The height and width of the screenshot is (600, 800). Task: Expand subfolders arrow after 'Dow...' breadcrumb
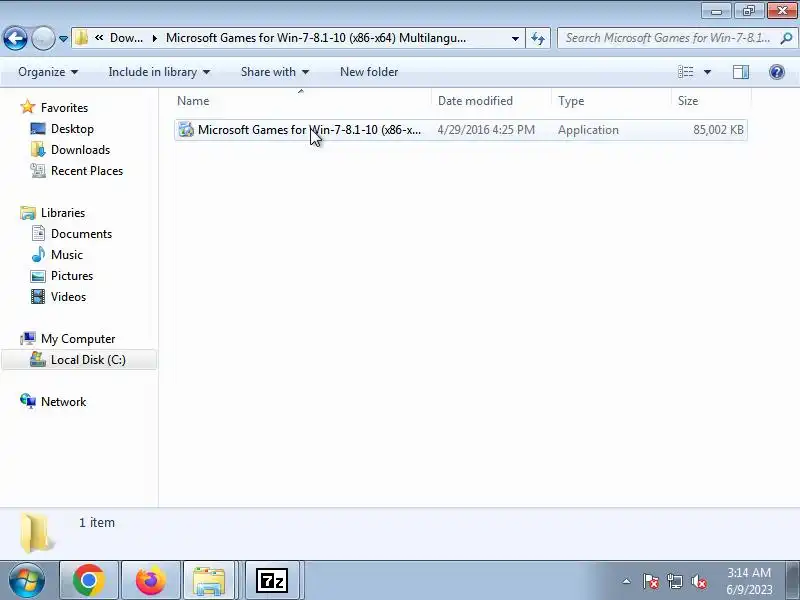[x=155, y=38]
